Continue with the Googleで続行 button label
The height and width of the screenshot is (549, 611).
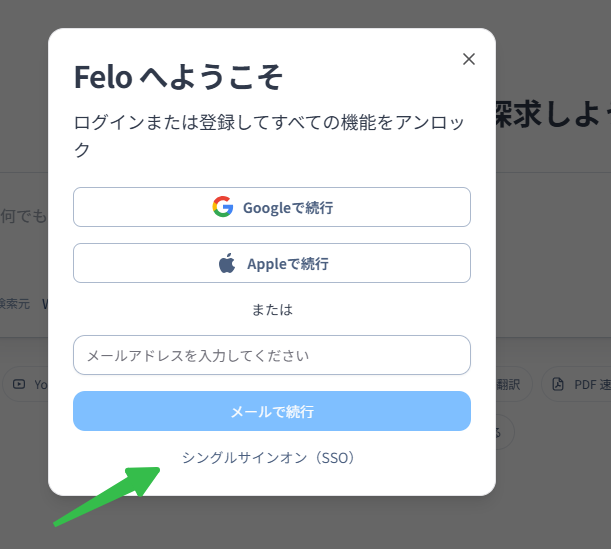tap(288, 207)
